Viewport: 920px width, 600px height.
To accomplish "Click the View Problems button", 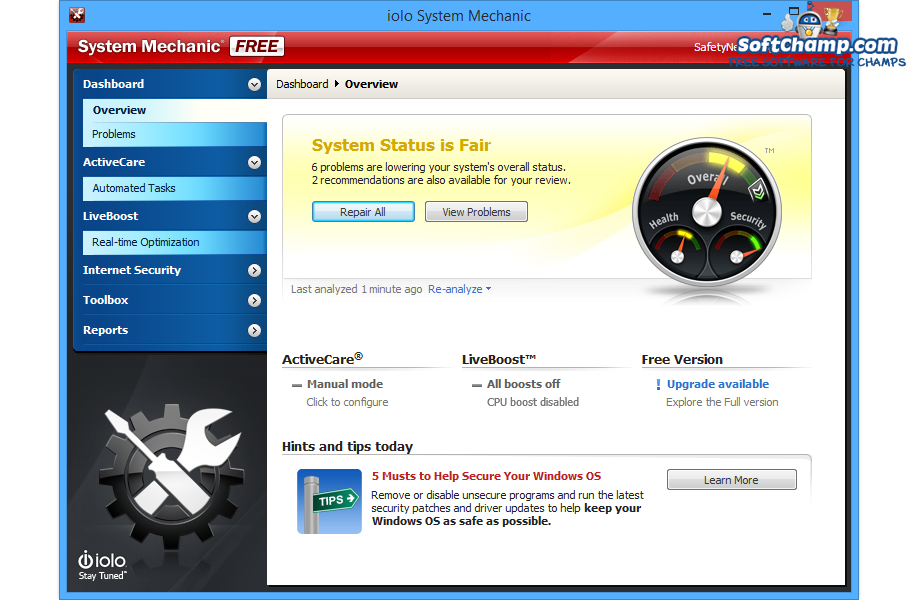I will click(x=476, y=212).
